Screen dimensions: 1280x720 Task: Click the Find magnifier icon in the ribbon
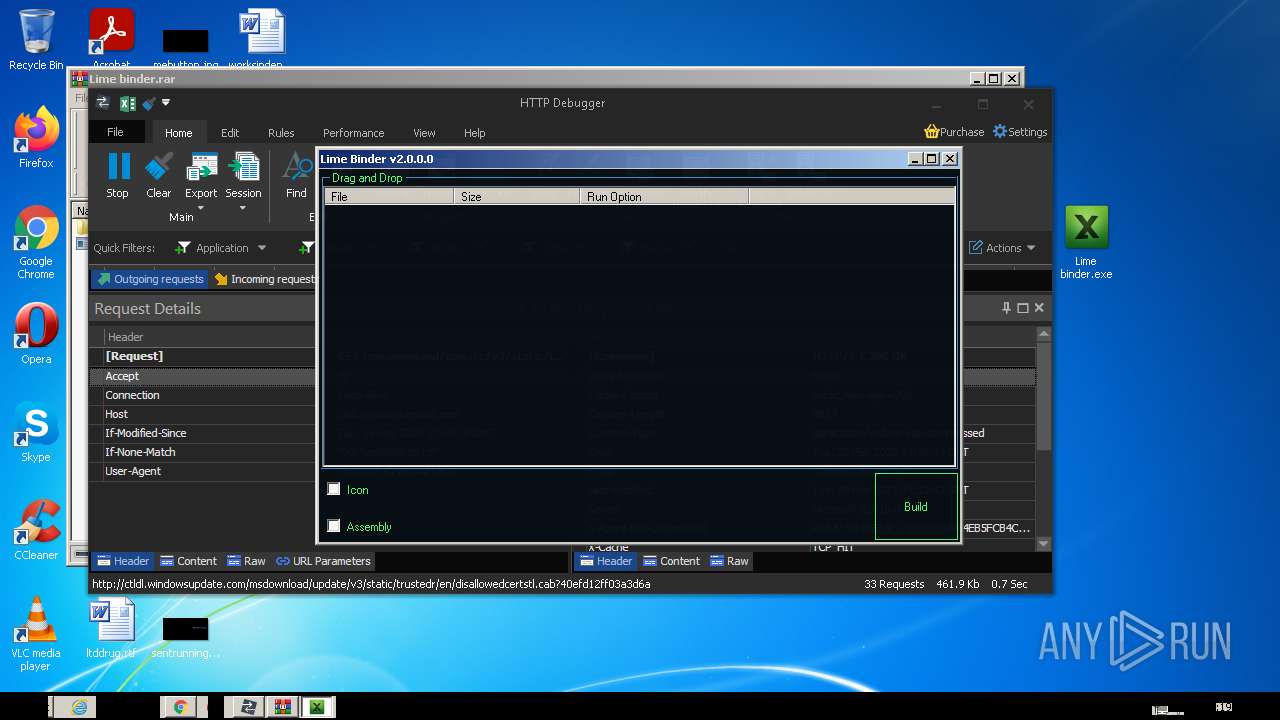click(297, 166)
